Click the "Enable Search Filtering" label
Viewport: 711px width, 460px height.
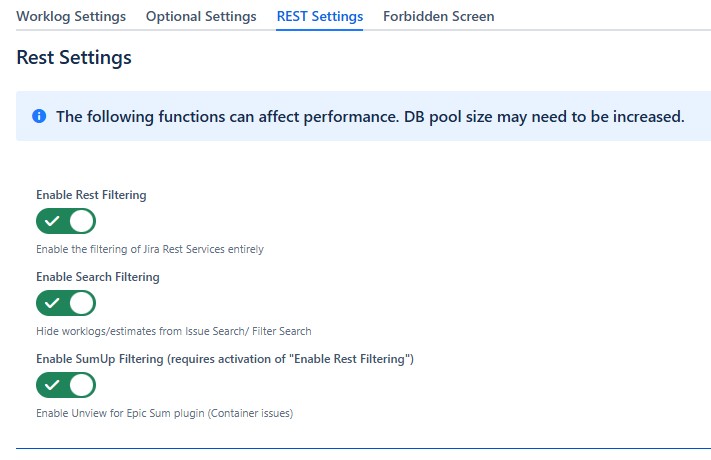click(98, 277)
